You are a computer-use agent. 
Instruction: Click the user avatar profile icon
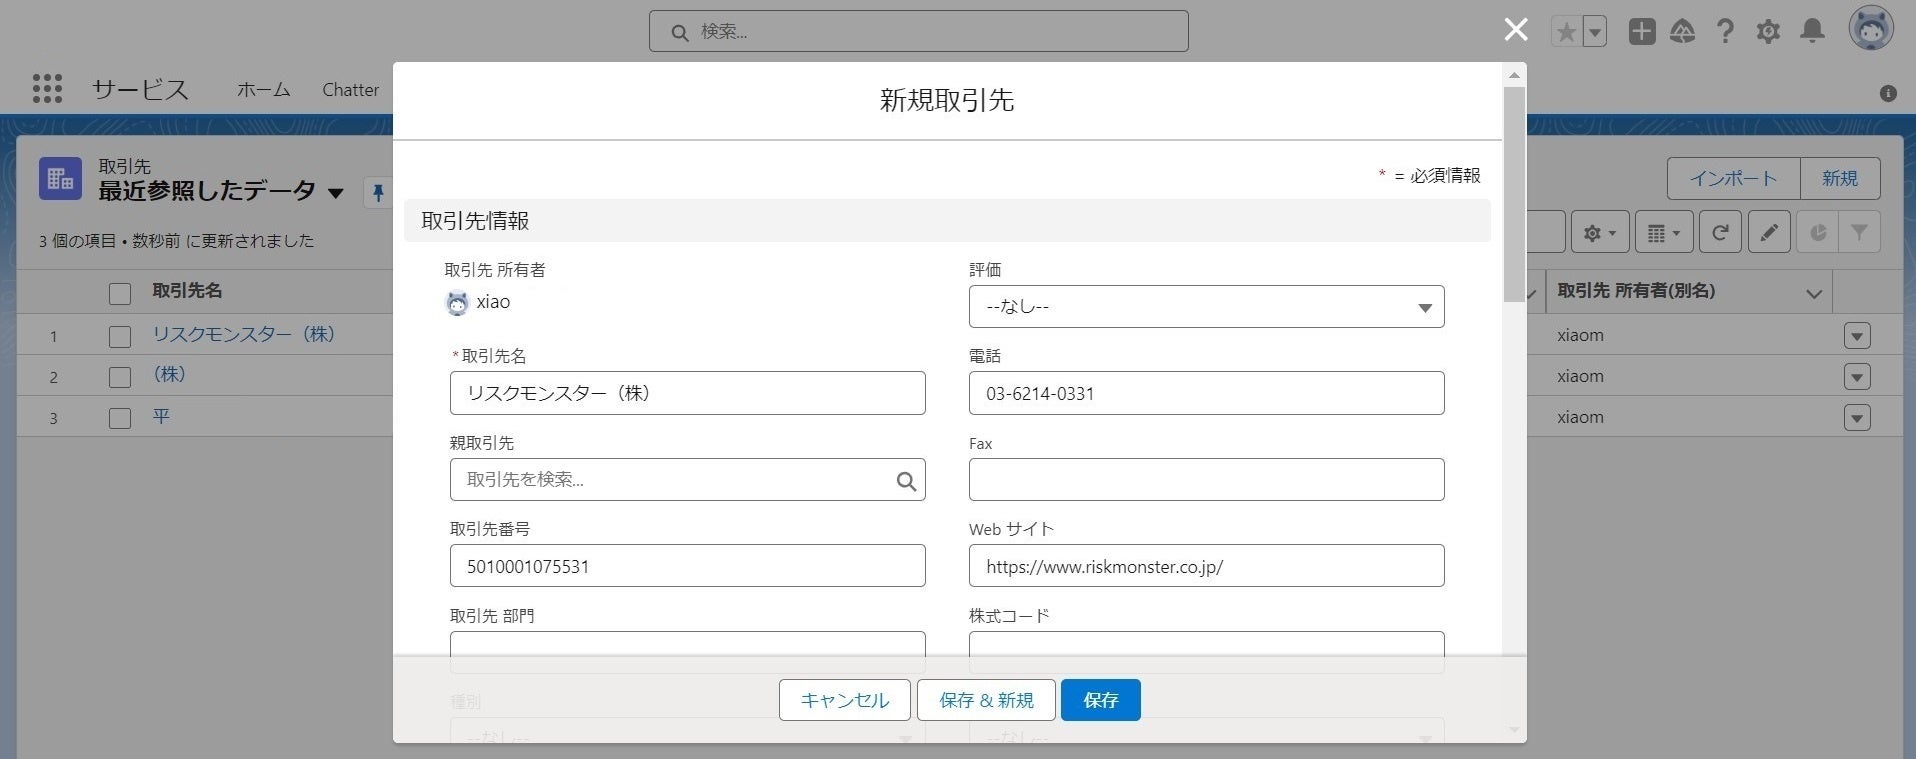click(1871, 29)
